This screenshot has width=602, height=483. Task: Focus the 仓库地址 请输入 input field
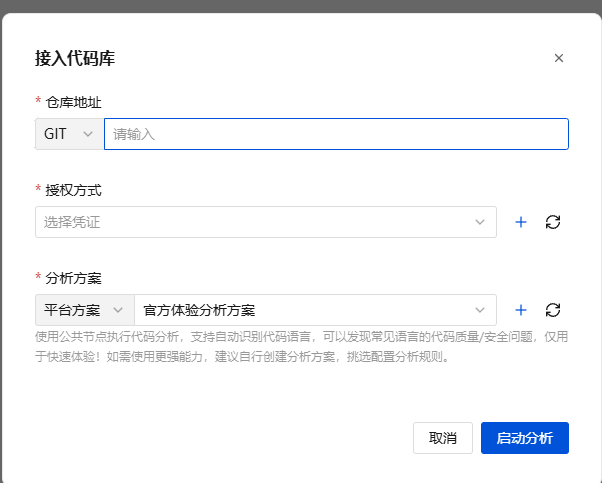[x=336, y=134]
